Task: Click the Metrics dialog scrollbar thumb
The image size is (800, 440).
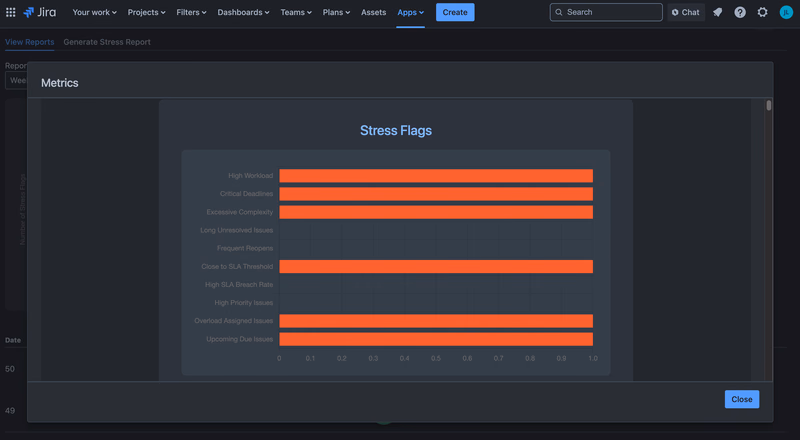Action: [x=768, y=106]
